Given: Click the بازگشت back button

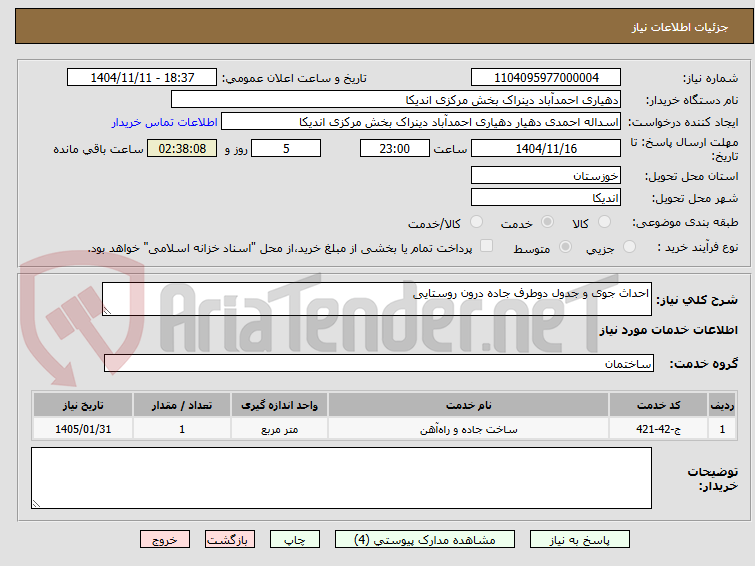Looking at the screenshot, I should point(230,540).
